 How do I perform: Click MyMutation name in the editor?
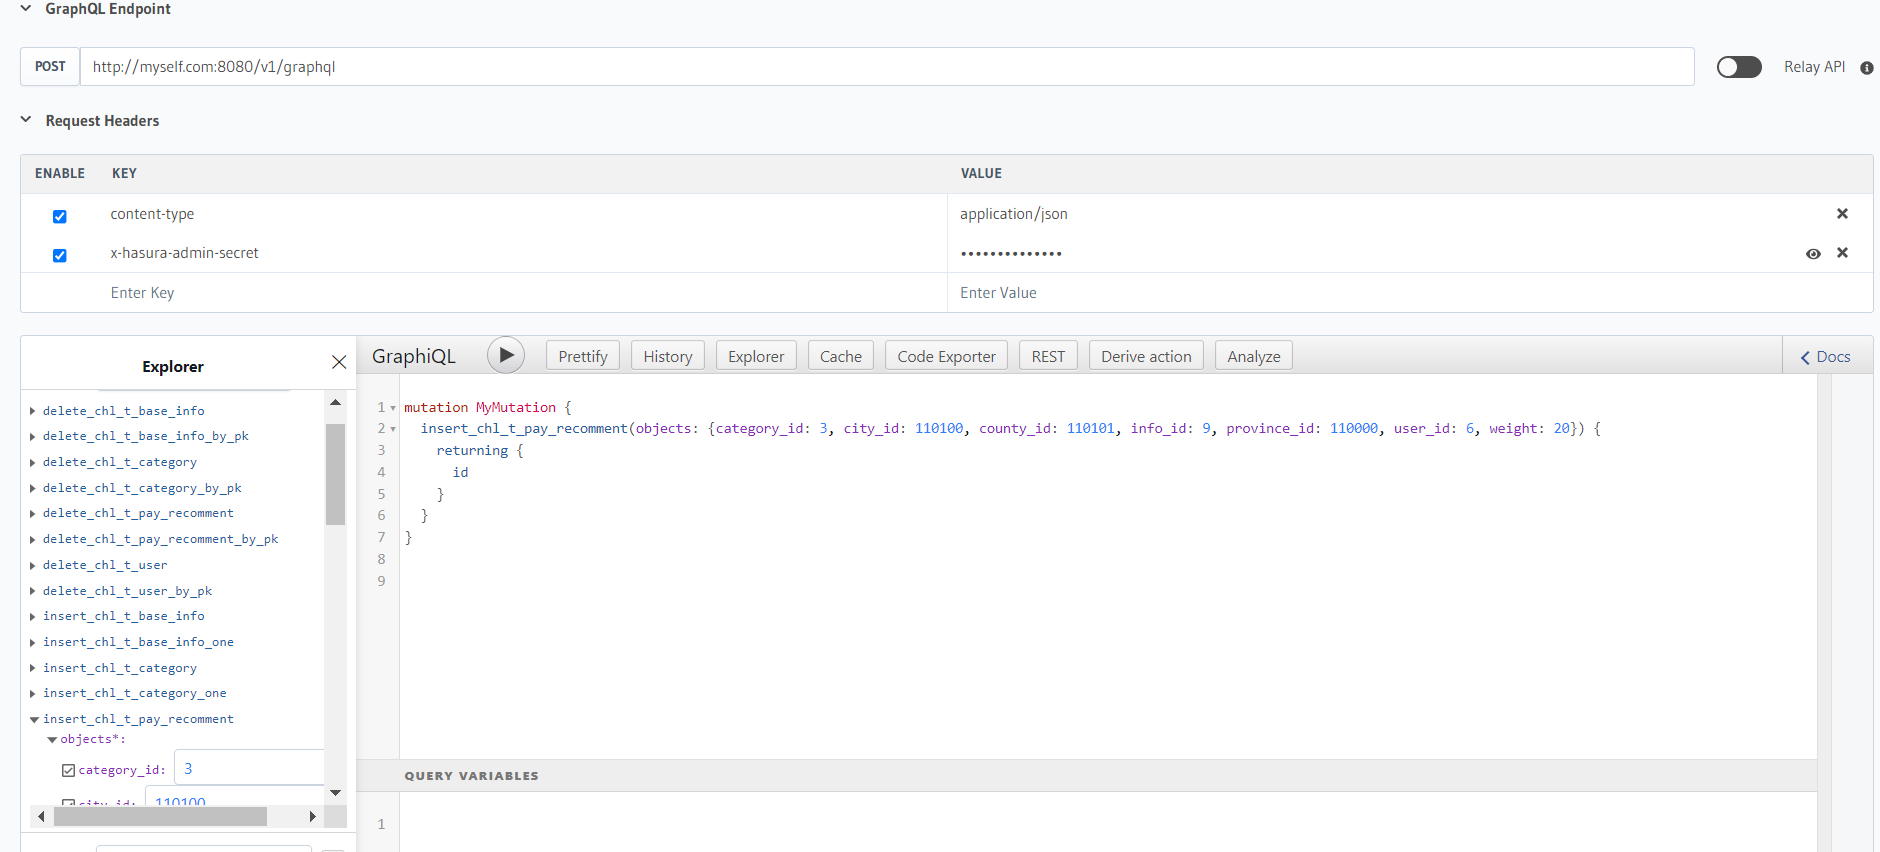point(516,408)
